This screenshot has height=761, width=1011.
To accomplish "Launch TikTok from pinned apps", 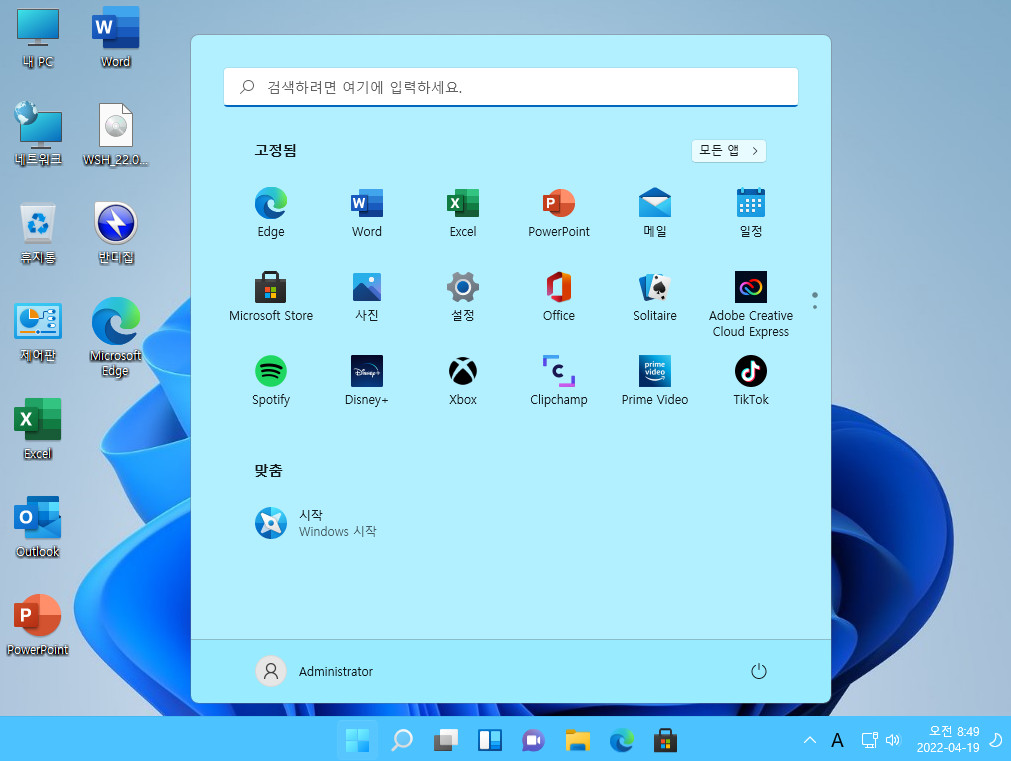I will [x=751, y=380].
